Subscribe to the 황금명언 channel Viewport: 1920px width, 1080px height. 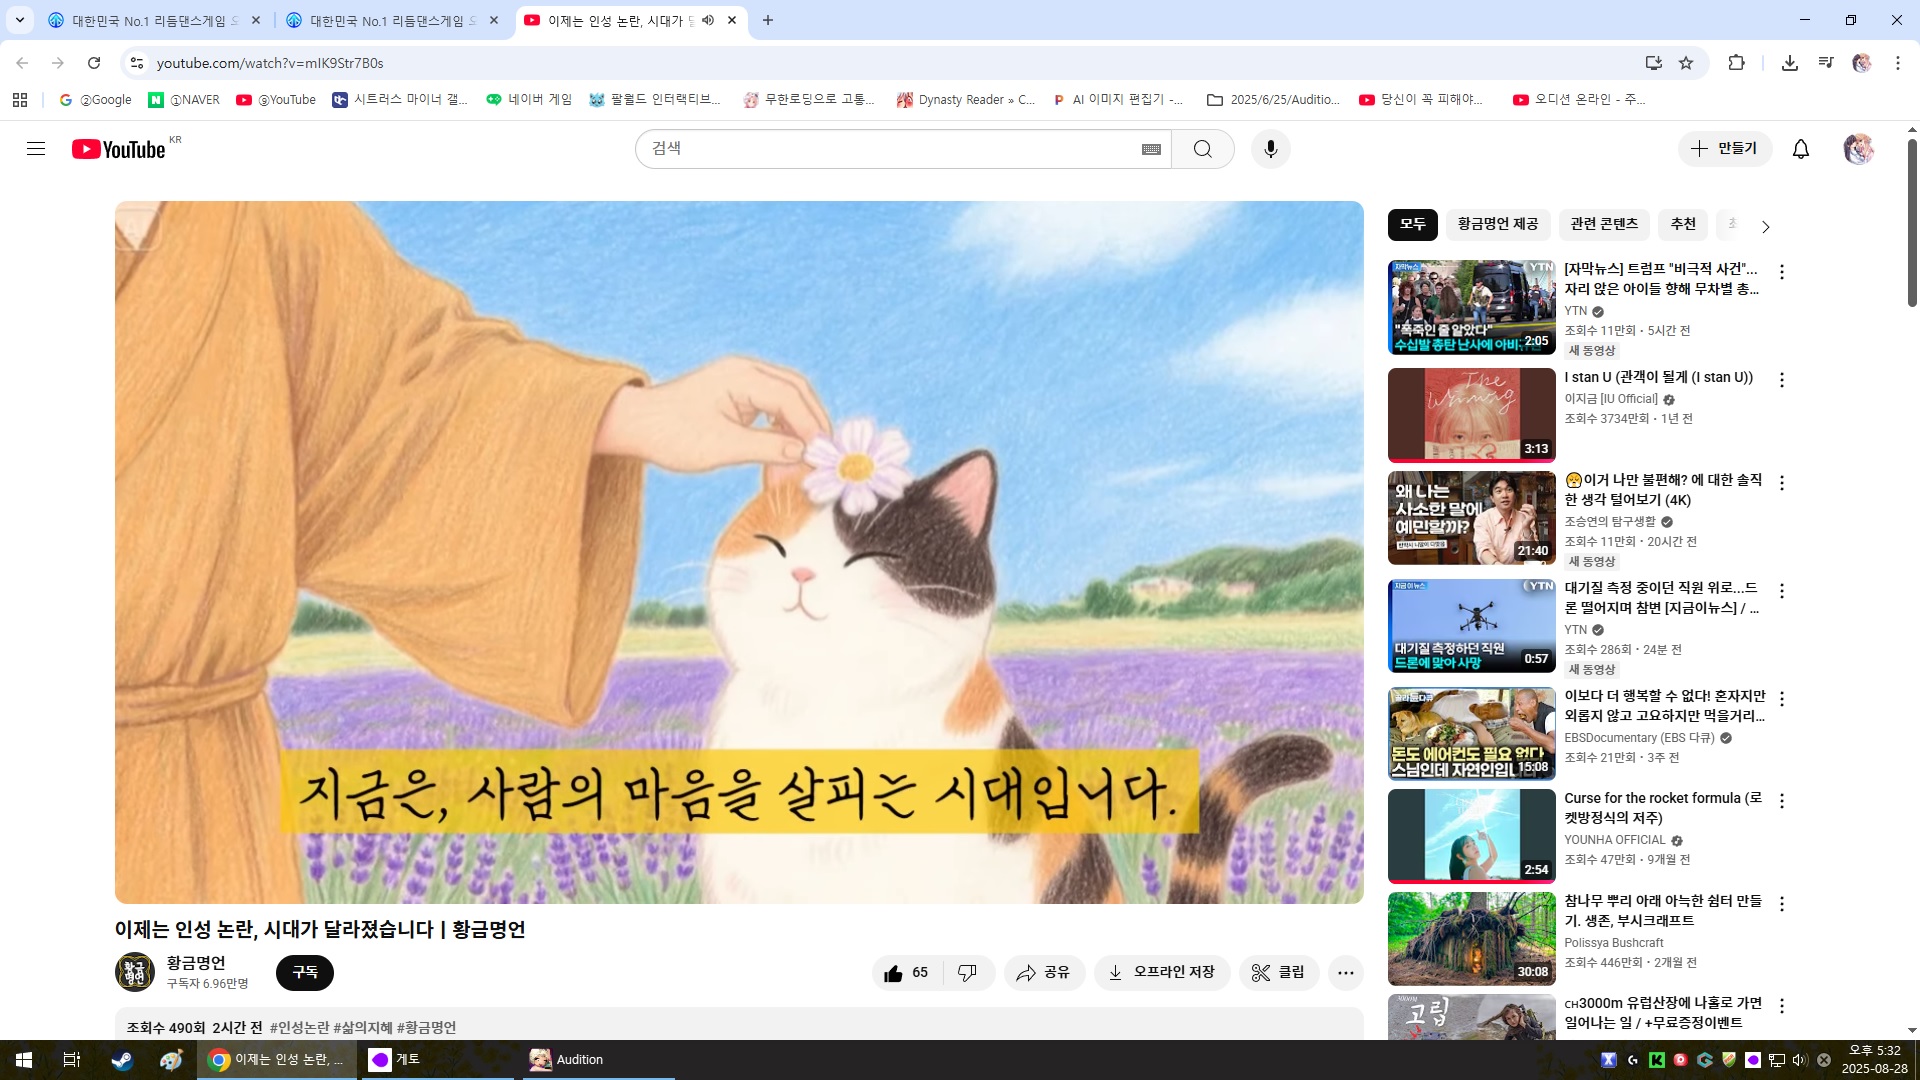pyautogui.click(x=304, y=972)
